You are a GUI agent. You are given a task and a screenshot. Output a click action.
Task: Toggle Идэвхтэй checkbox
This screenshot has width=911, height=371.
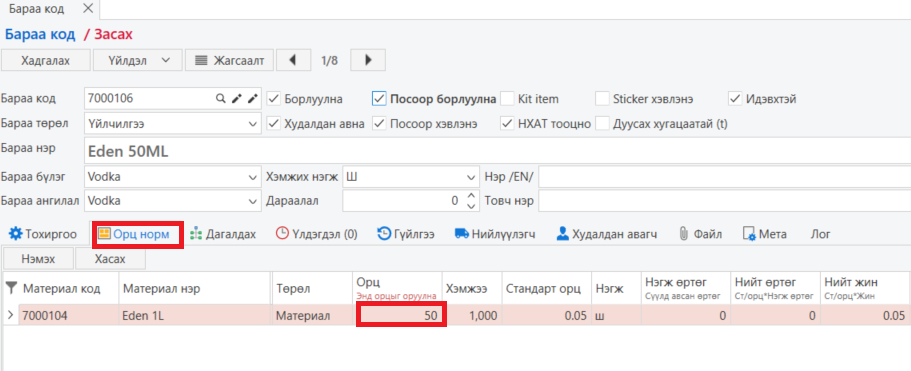click(x=735, y=99)
